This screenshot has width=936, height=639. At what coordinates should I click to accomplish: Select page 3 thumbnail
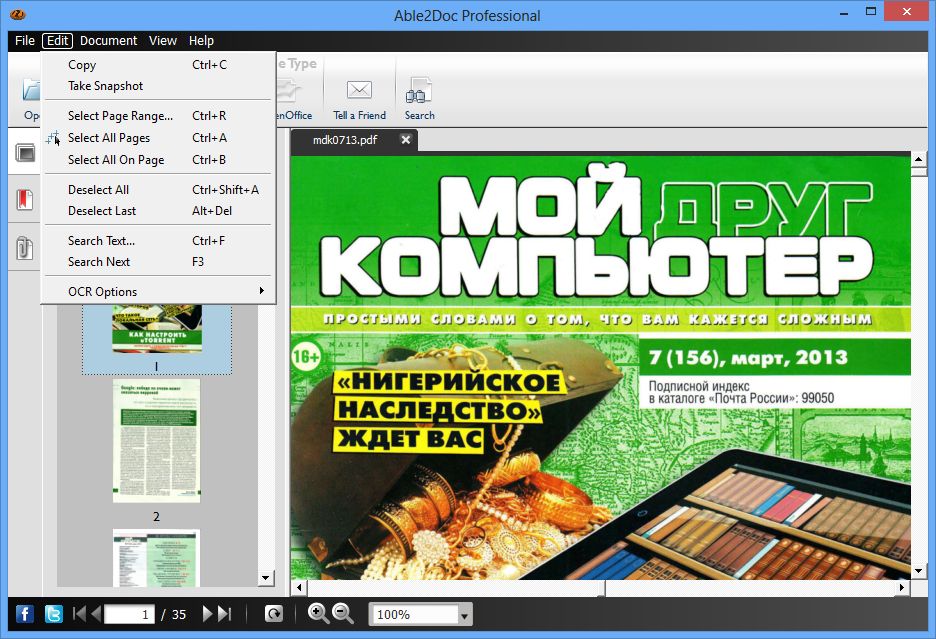click(x=156, y=557)
